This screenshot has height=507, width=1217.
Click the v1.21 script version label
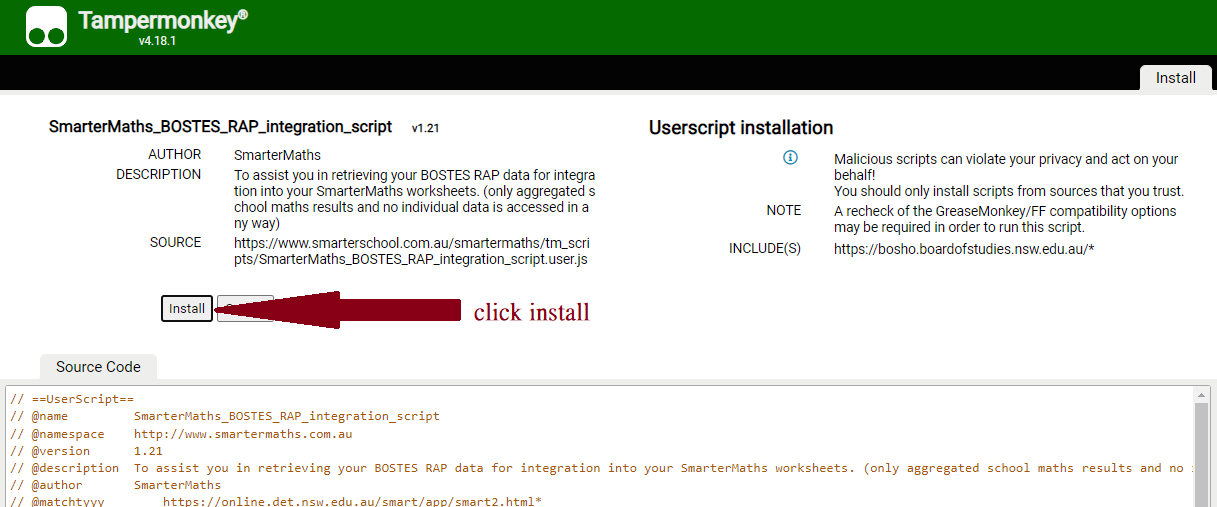pyautogui.click(x=425, y=129)
